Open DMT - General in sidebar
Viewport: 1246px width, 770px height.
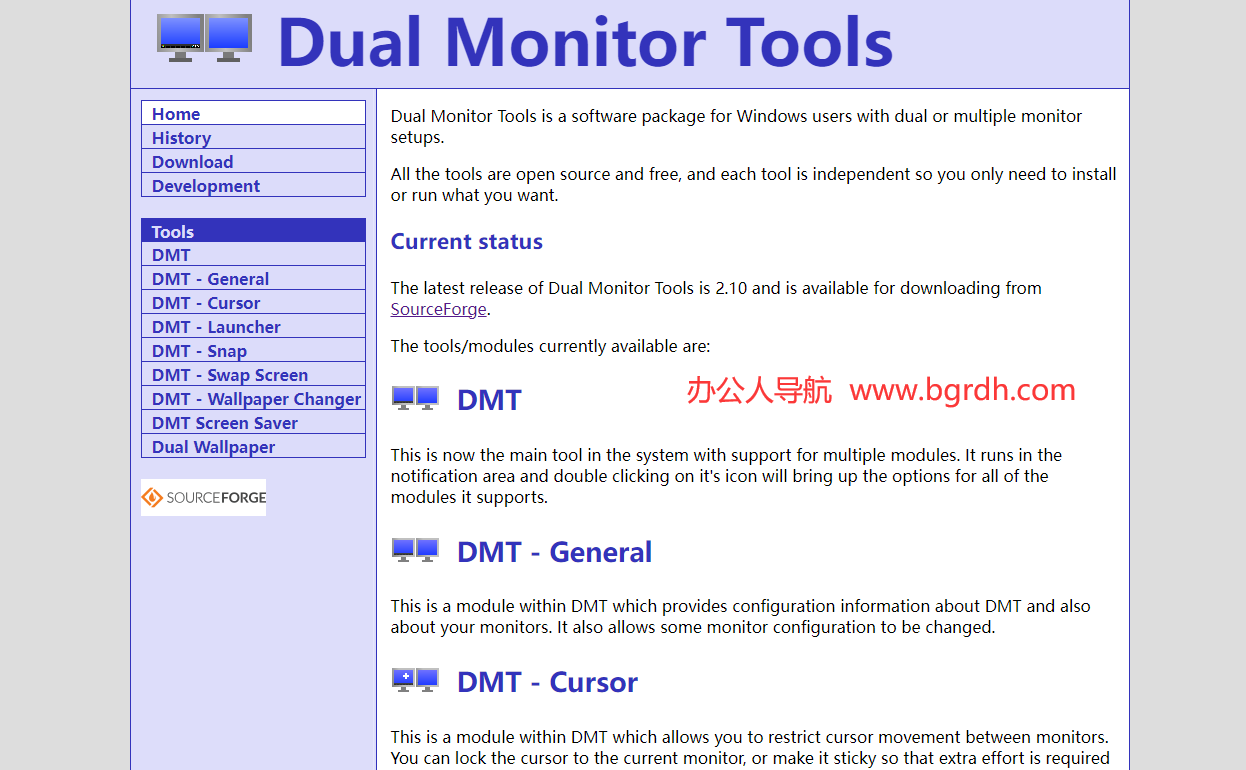click(x=253, y=278)
